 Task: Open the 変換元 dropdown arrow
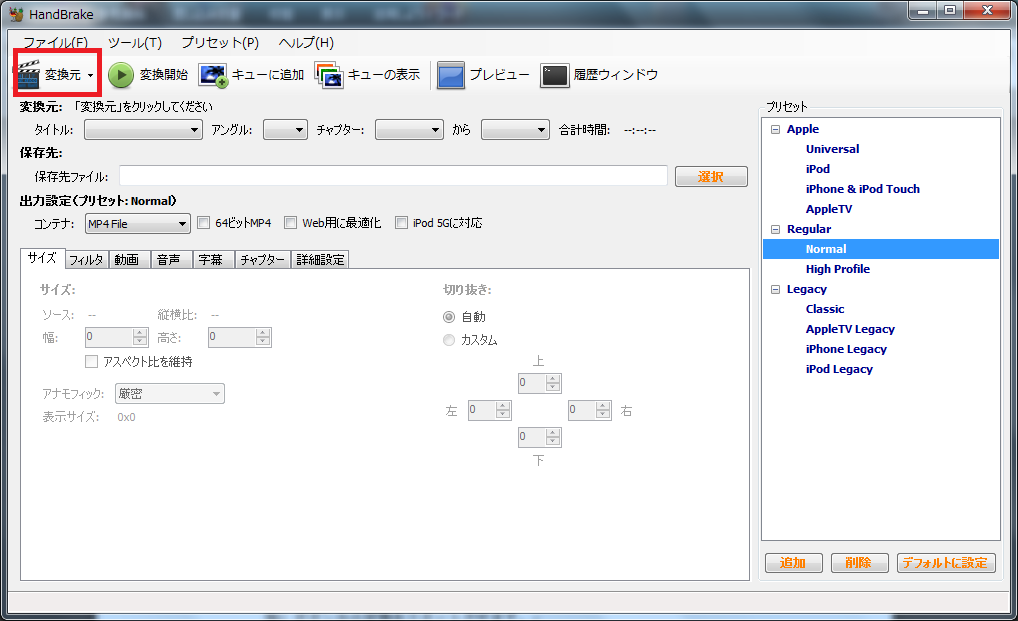[x=90, y=75]
